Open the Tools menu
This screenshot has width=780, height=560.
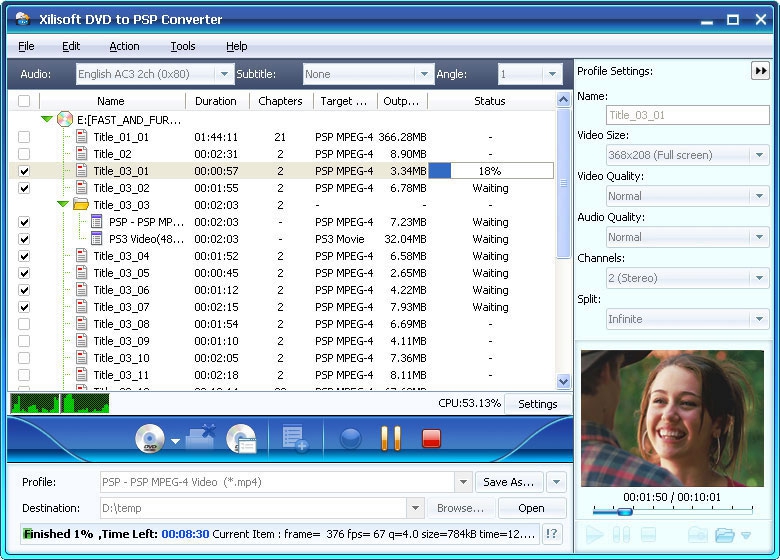183,46
